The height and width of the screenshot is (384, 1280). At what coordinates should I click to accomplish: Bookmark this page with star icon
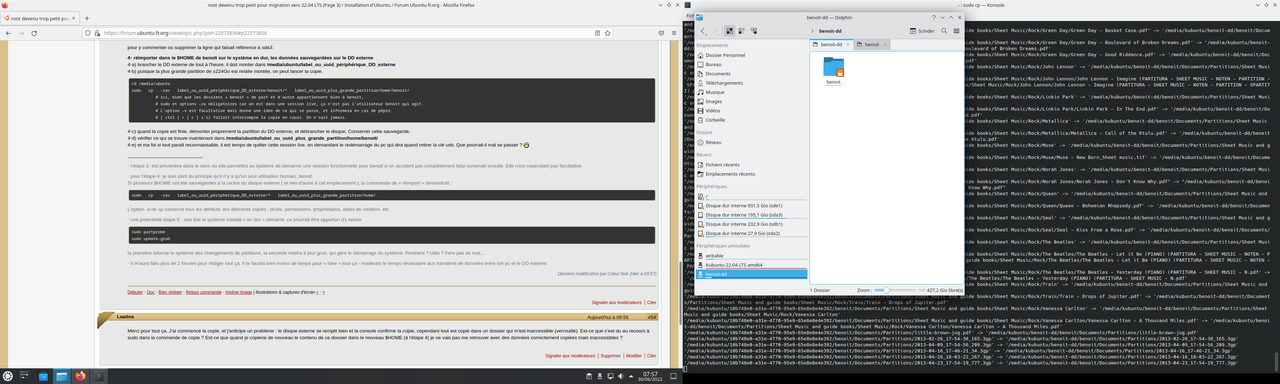607,33
